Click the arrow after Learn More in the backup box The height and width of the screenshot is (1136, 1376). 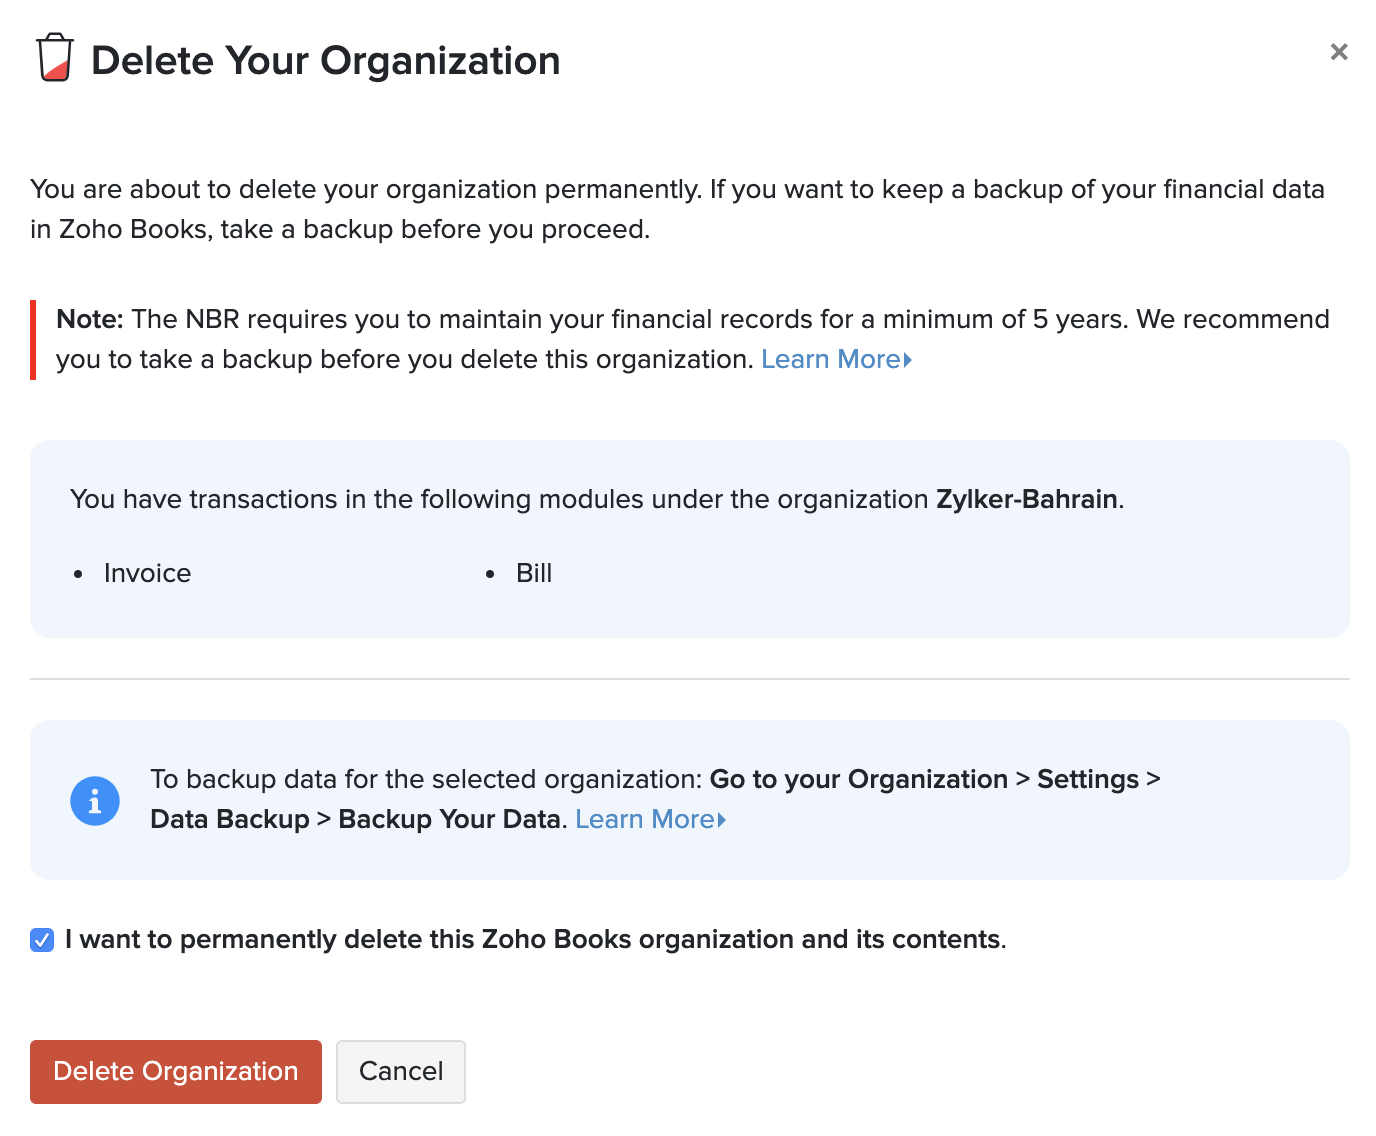(x=722, y=820)
